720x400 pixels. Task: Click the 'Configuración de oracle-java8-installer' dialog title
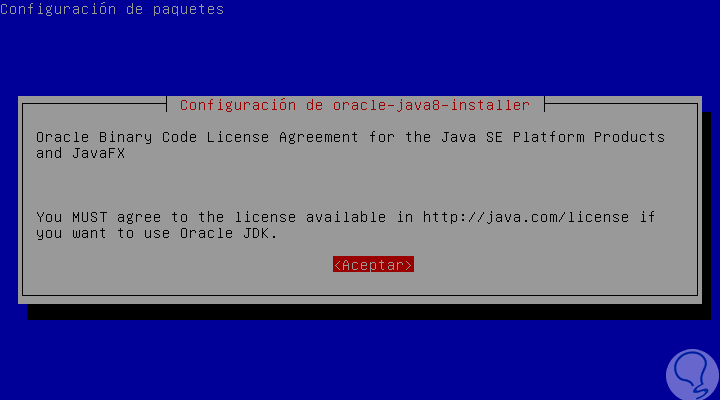click(355, 105)
